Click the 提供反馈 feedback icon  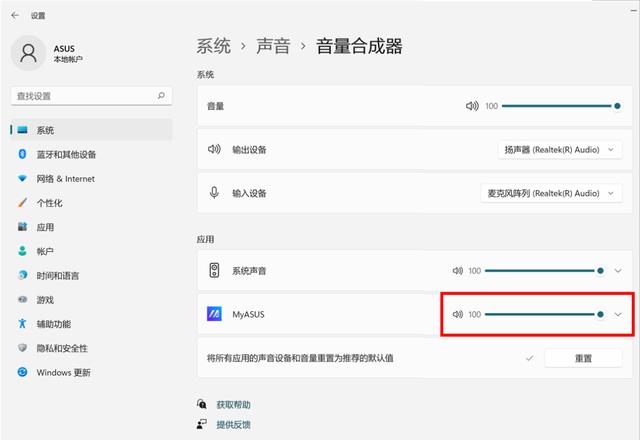click(202, 424)
